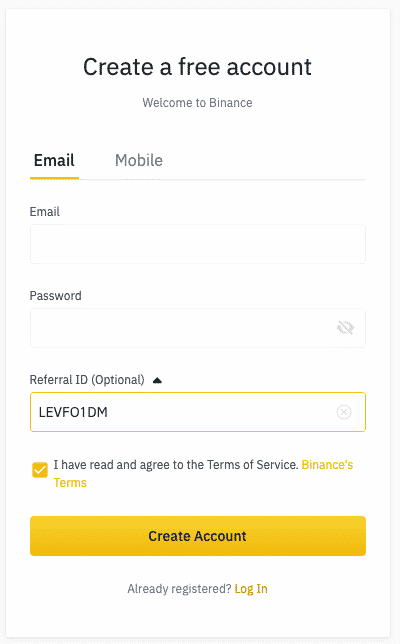Toggle password visibility eye icon
Viewport: 400px width, 644px height.
click(x=345, y=328)
